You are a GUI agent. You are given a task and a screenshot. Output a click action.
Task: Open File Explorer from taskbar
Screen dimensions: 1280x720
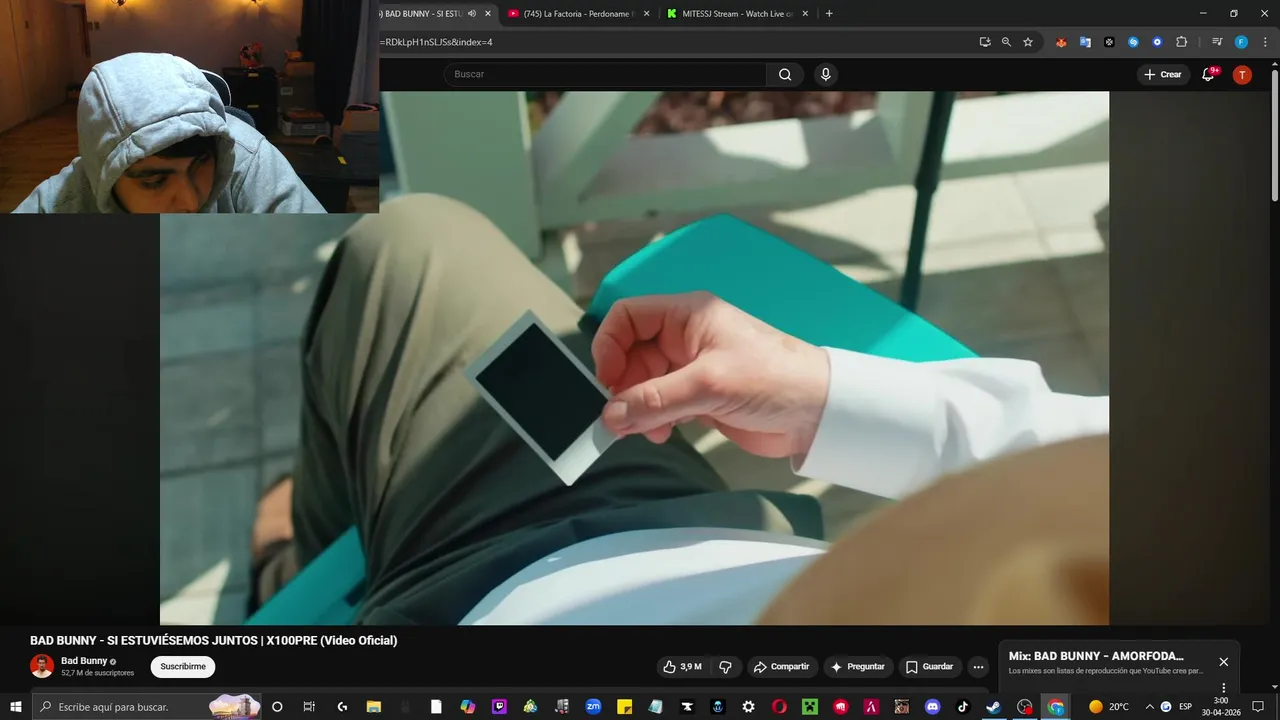(x=373, y=707)
